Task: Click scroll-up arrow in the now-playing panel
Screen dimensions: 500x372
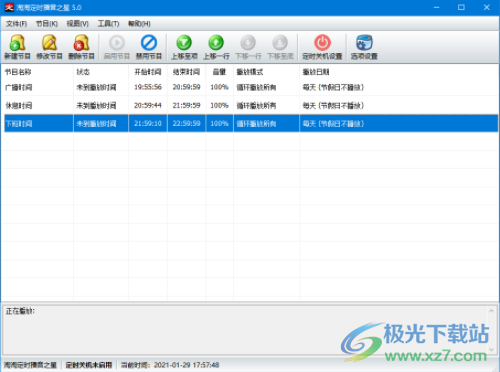Action: click(491, 311)
